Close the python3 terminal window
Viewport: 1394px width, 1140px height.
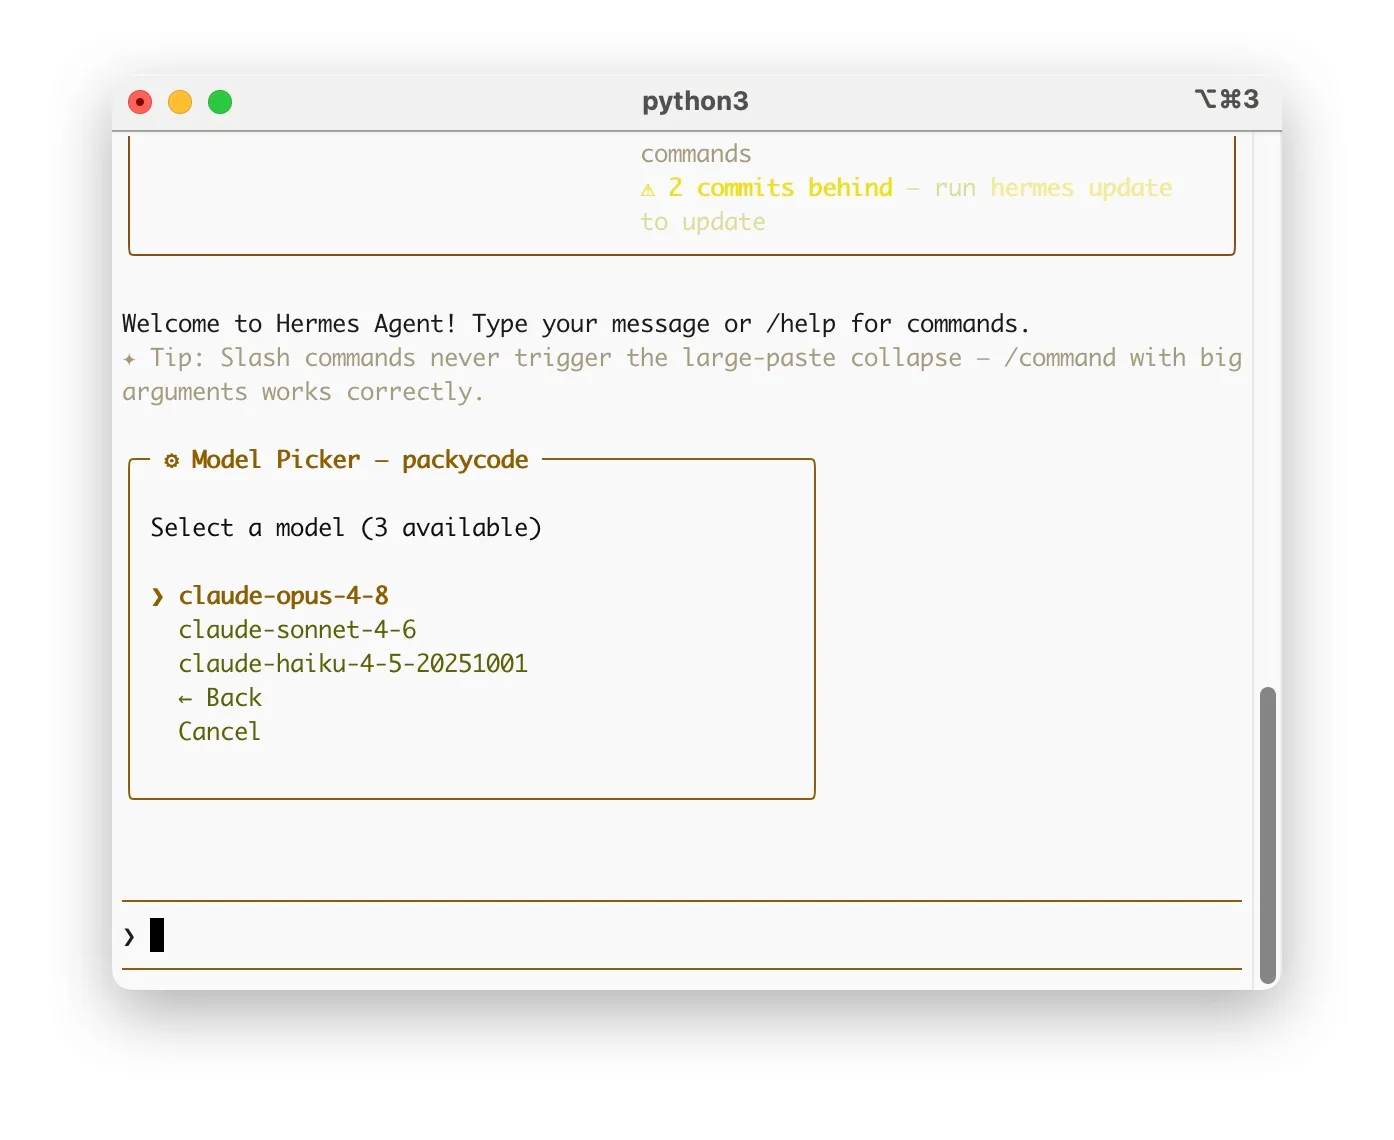click(140, 102)
